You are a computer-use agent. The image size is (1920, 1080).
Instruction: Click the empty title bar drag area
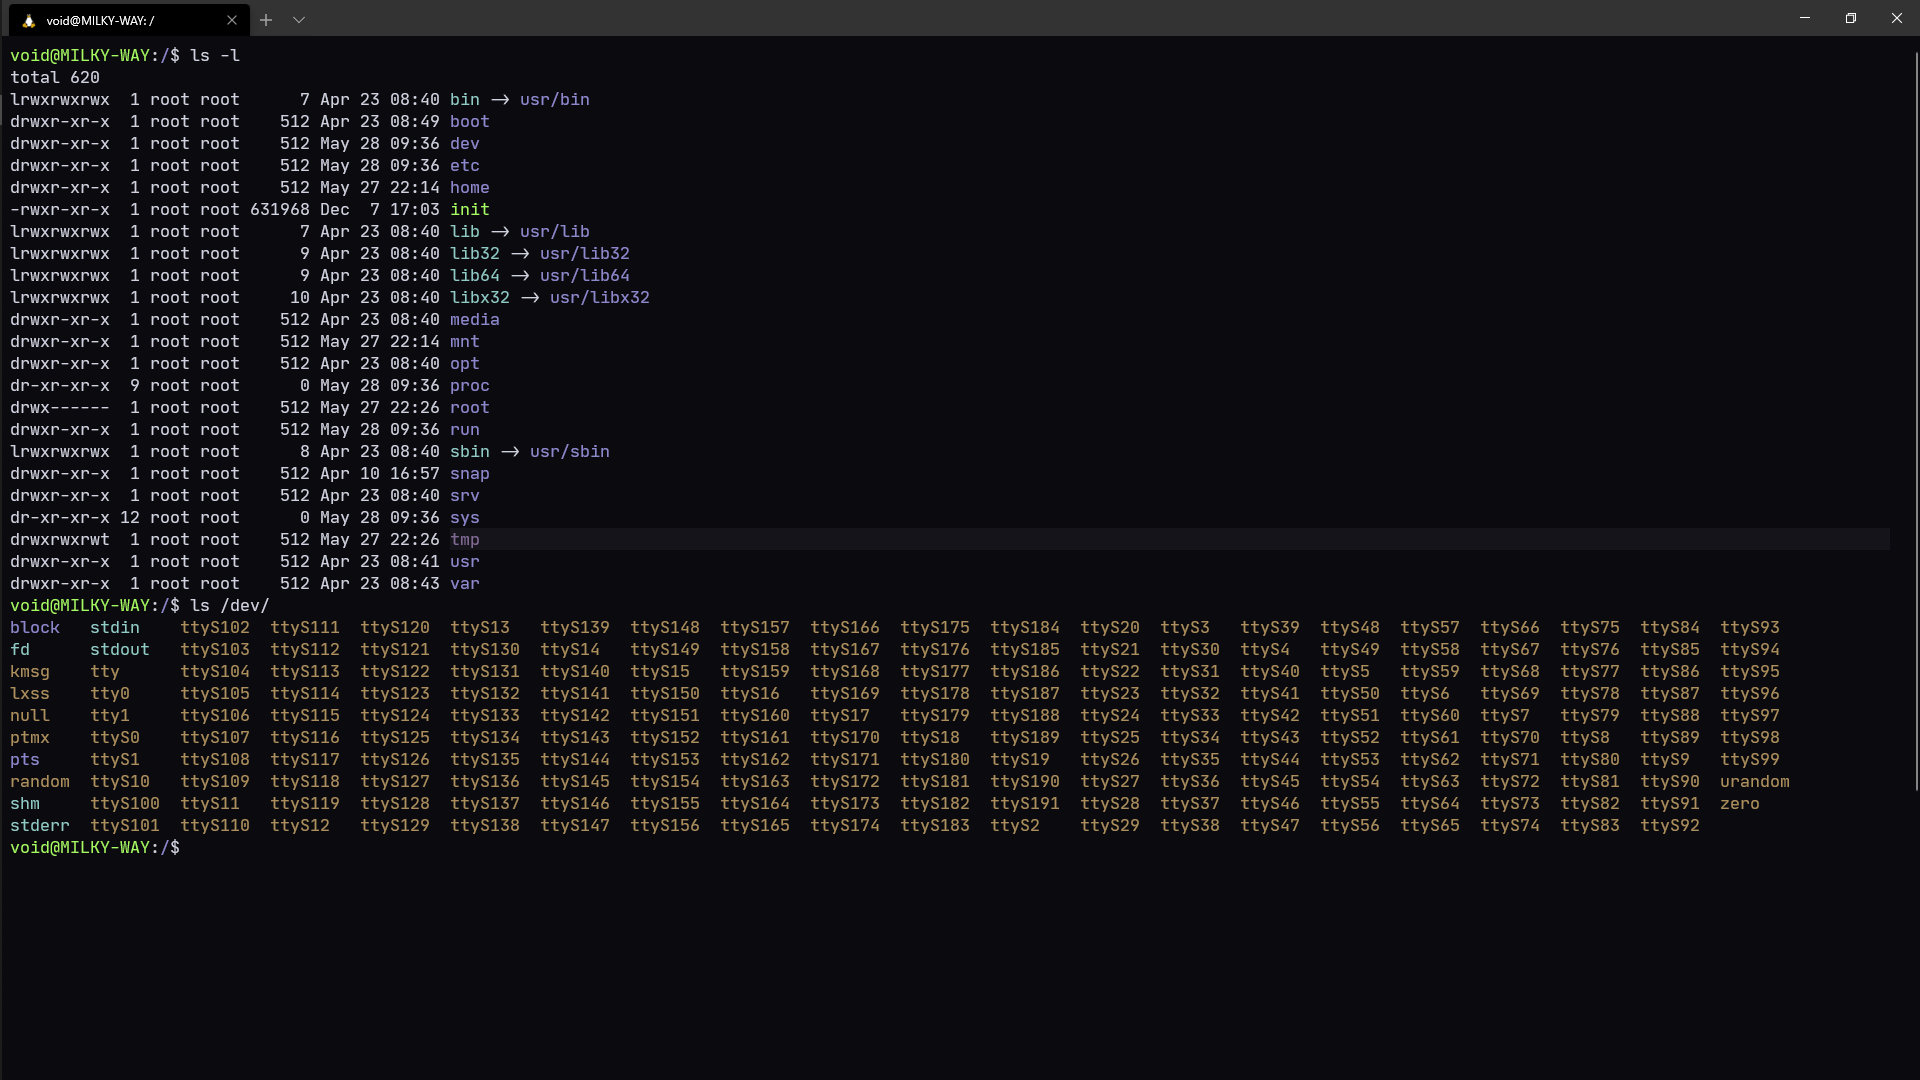[1000, 18]
